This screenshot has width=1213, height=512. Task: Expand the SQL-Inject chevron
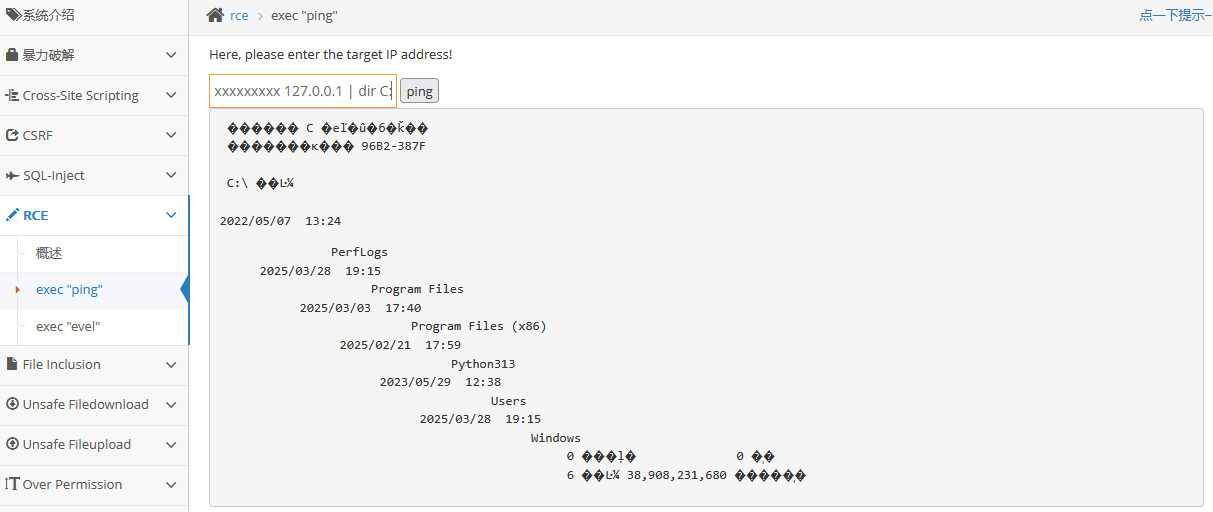click(x=171, y=175)
